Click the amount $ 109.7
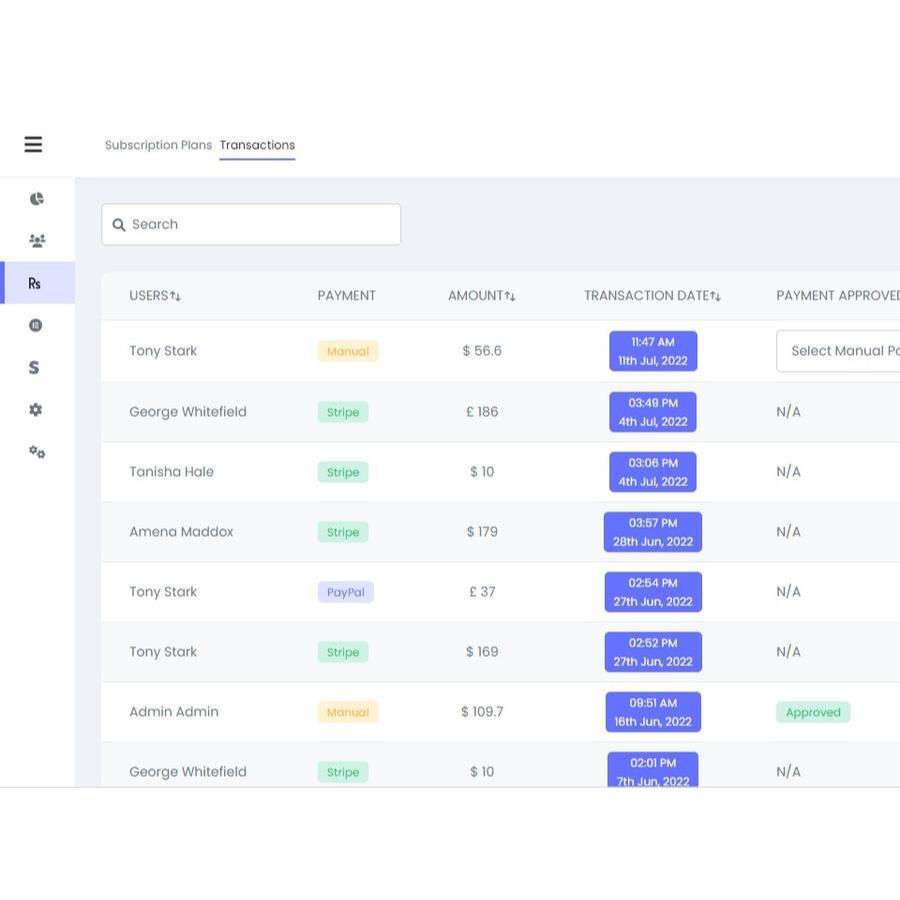The height and width of the screenshot is (900, 900). 482,712
